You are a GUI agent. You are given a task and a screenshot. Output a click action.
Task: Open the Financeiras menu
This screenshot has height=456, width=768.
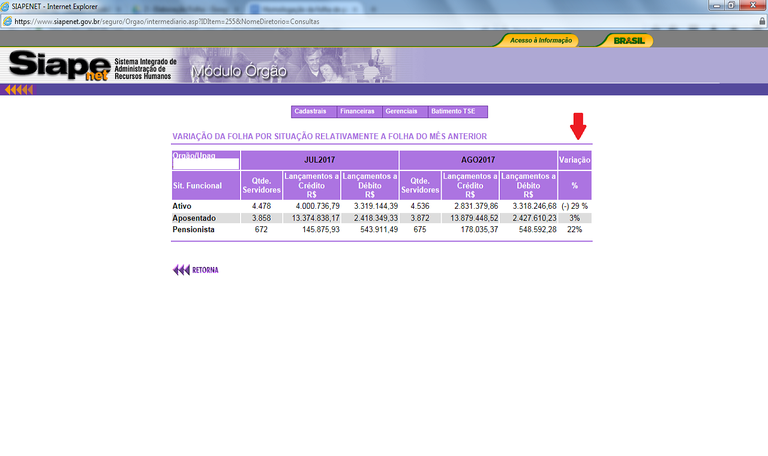[357, 111]
